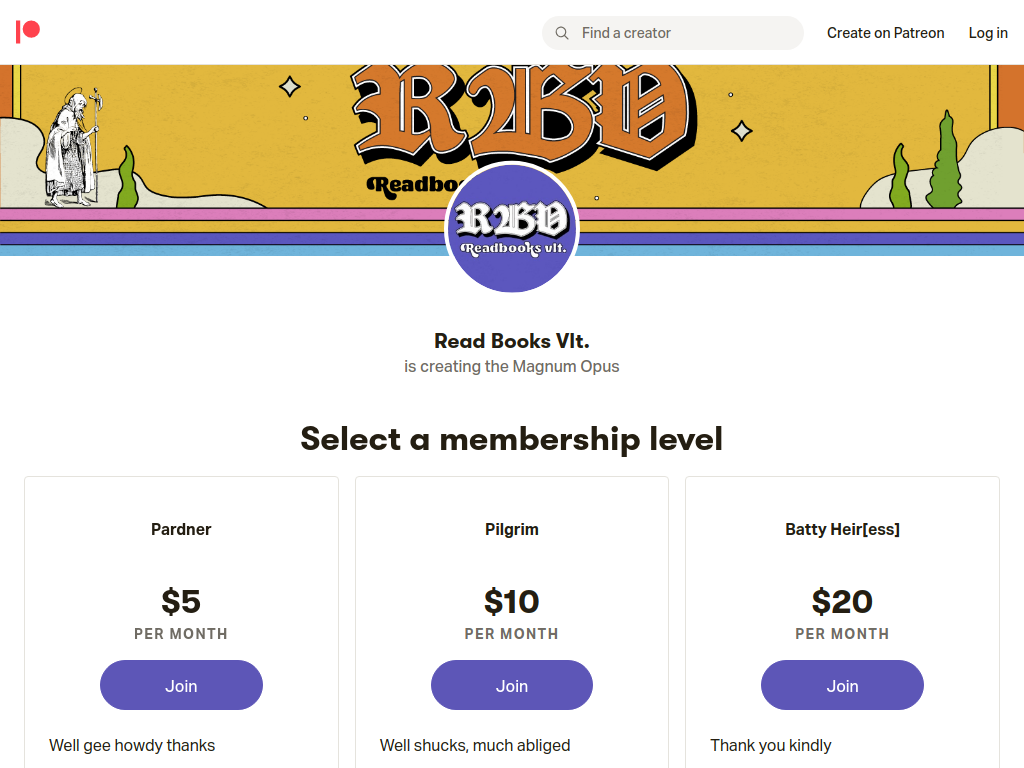Click the Read Books Vlt. creator name
1024x768 pixels.
(x=512, y=341)
